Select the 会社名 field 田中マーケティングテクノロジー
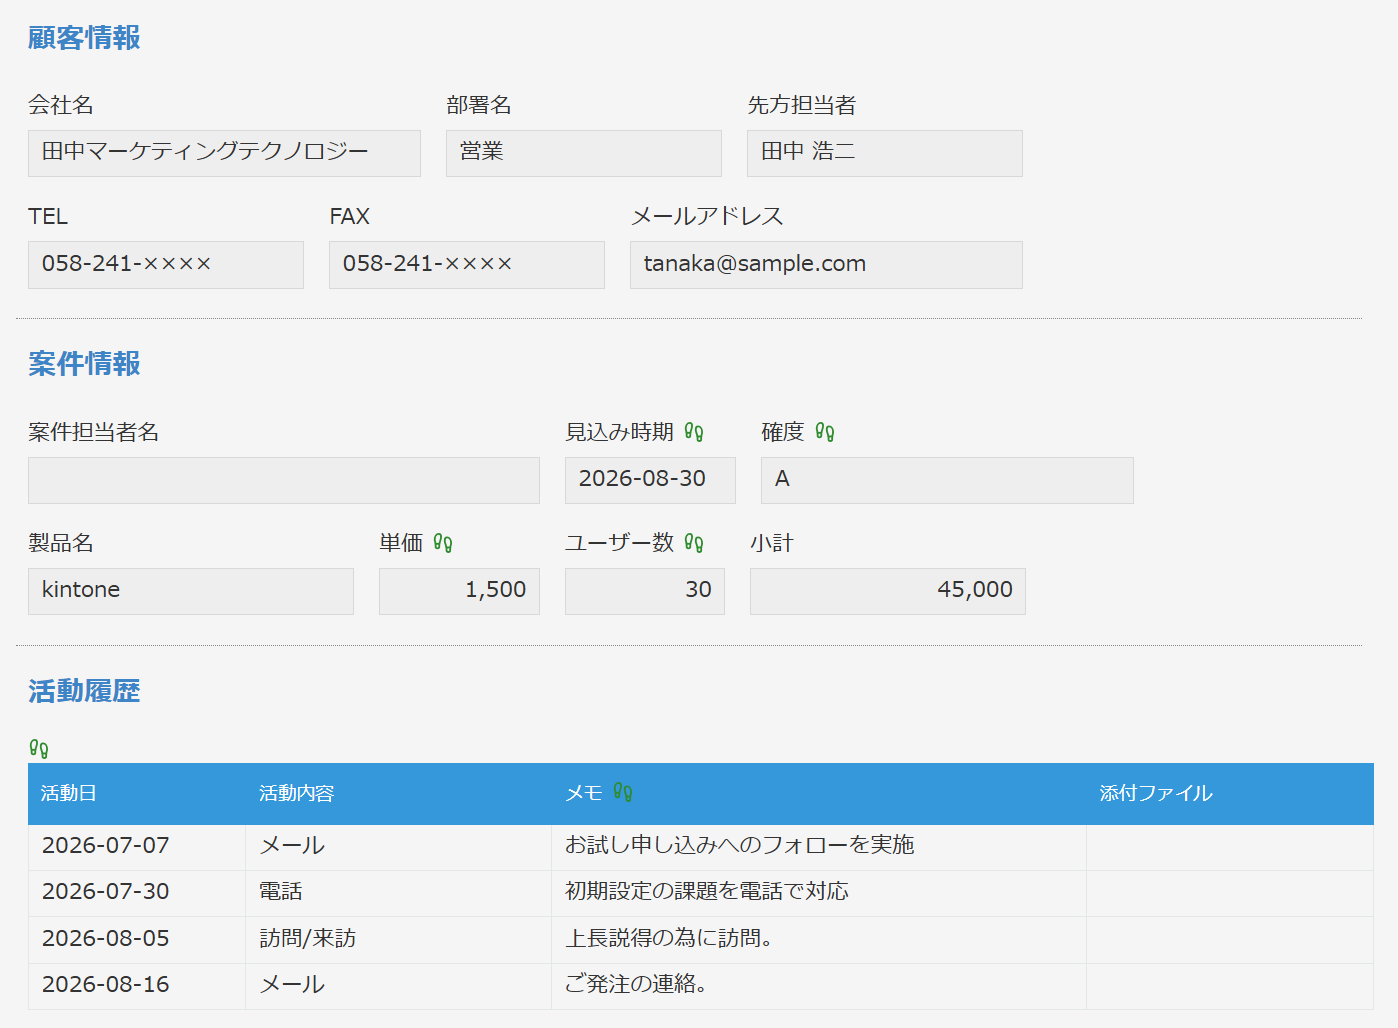Screen dimensions: 1398x1028 point(224,153)
